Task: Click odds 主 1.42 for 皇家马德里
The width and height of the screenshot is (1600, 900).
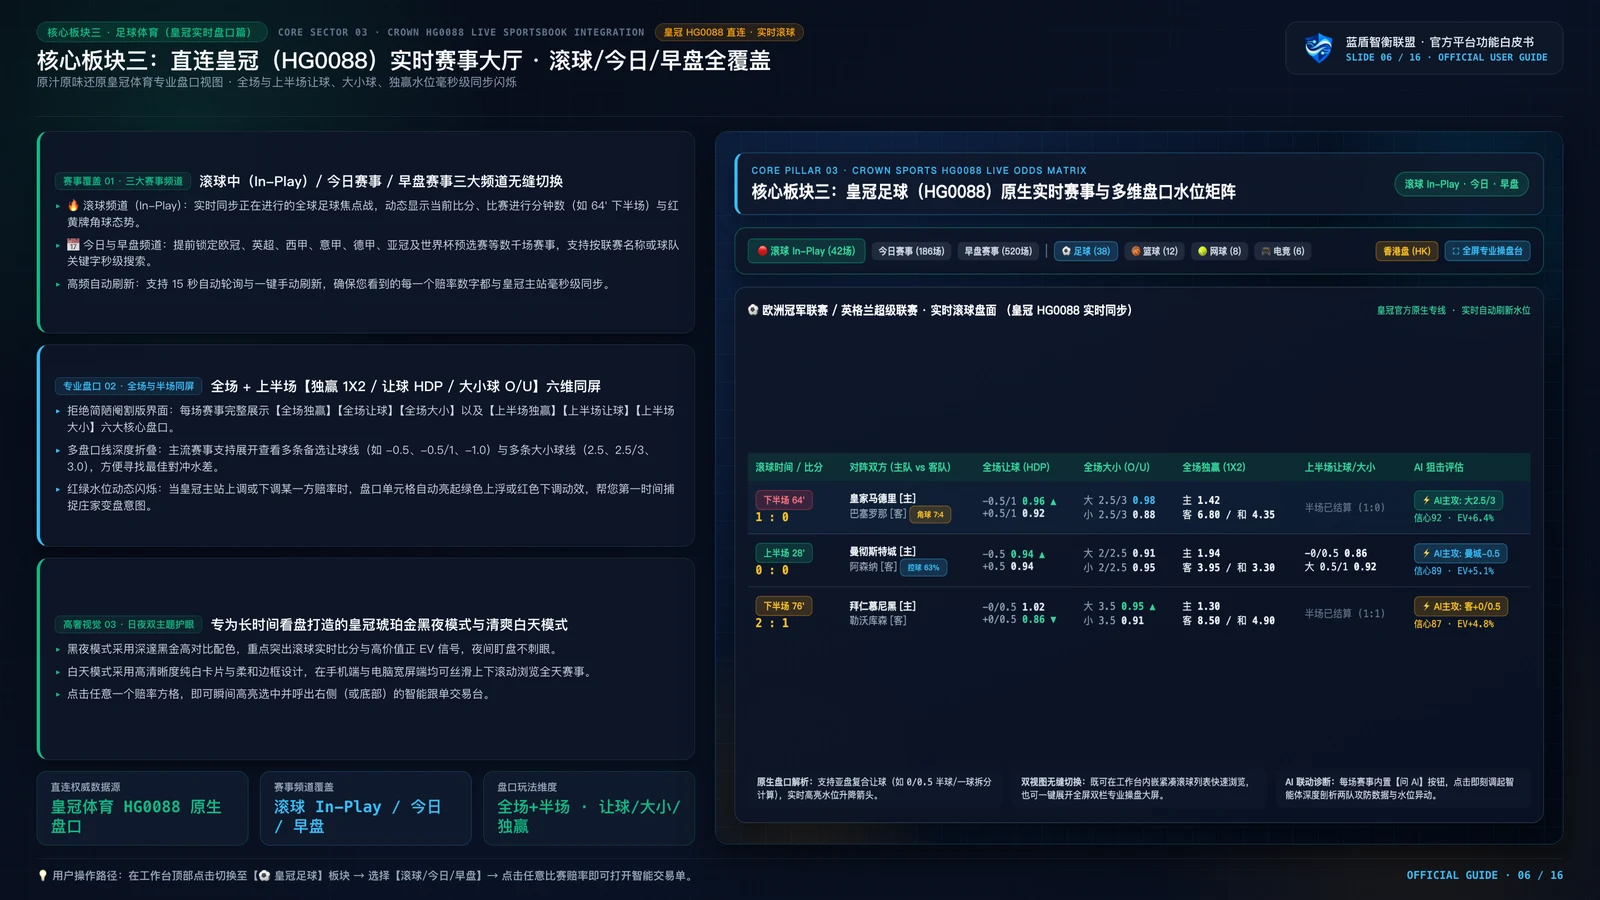Action: 1201,500
